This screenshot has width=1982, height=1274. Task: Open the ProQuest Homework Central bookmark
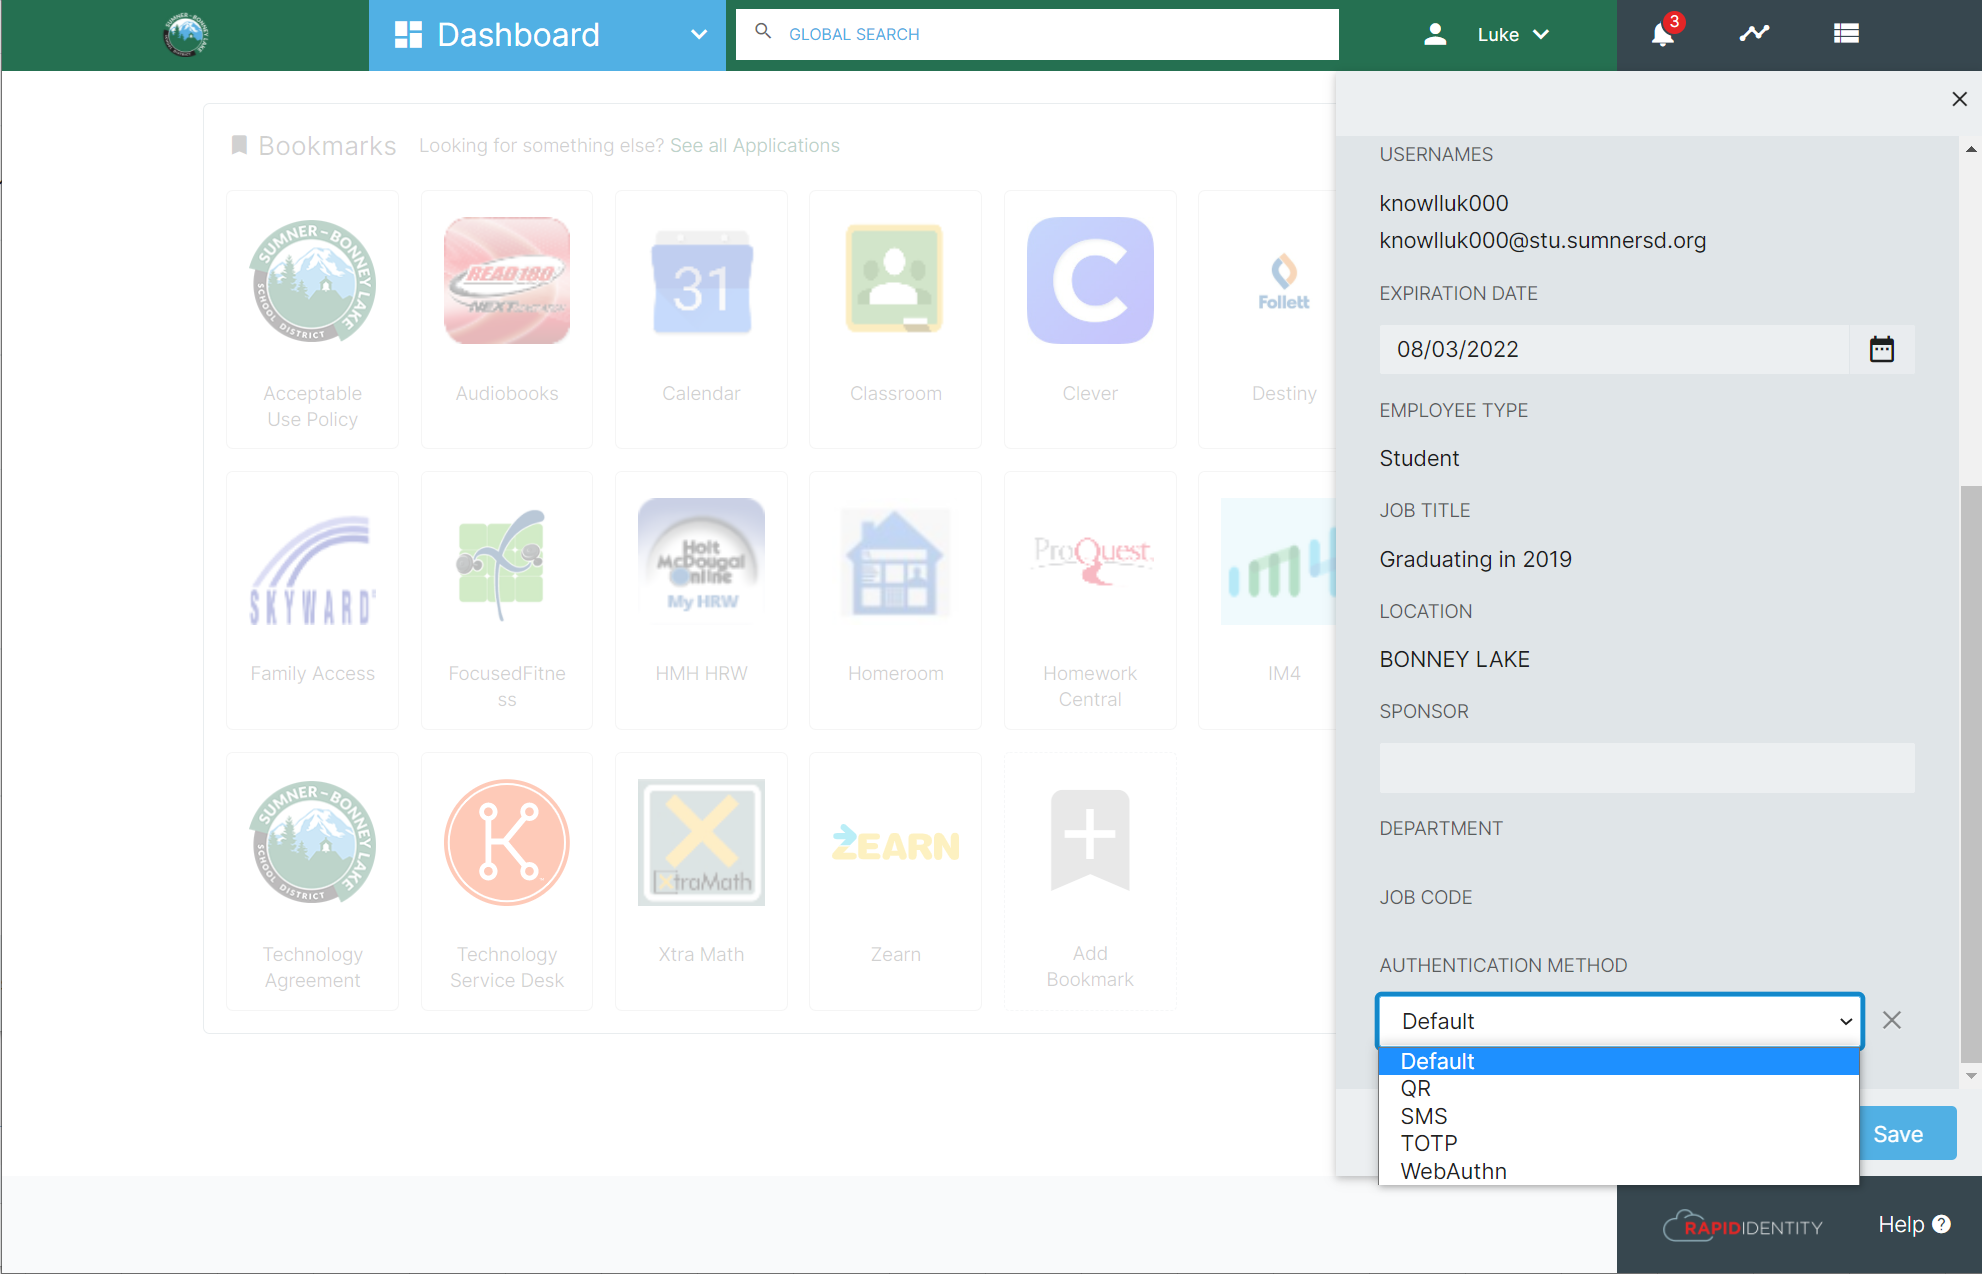[1090, 600]
